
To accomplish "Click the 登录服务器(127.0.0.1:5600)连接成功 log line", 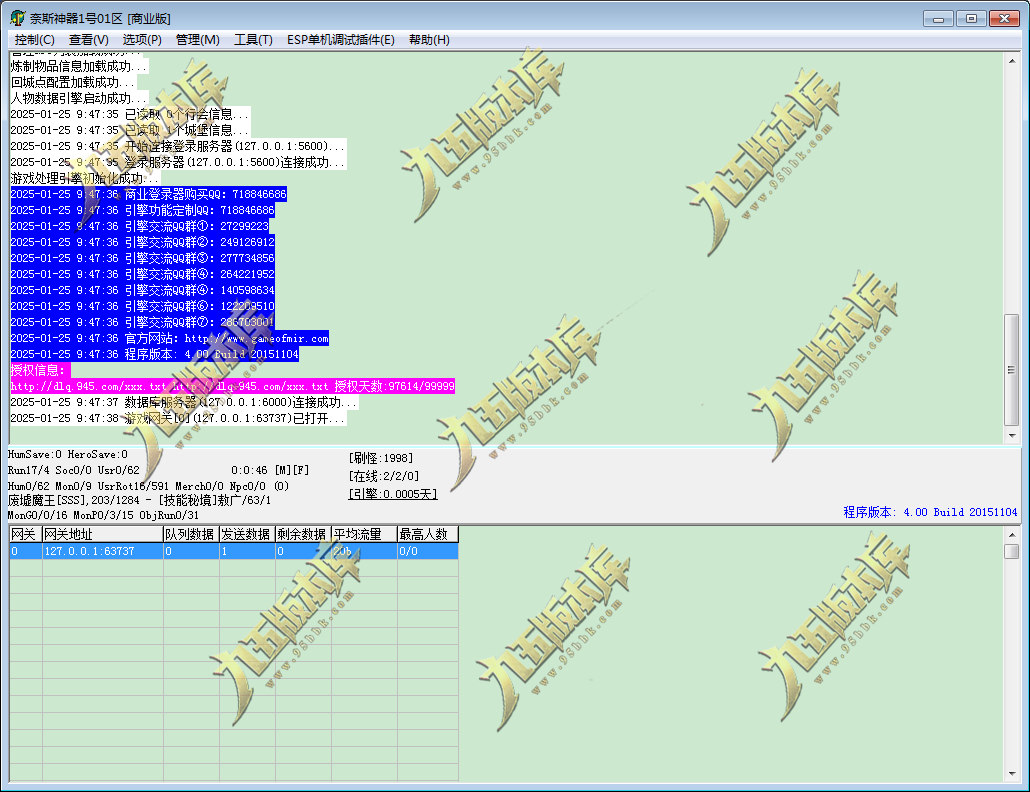I will pos(177,162).
